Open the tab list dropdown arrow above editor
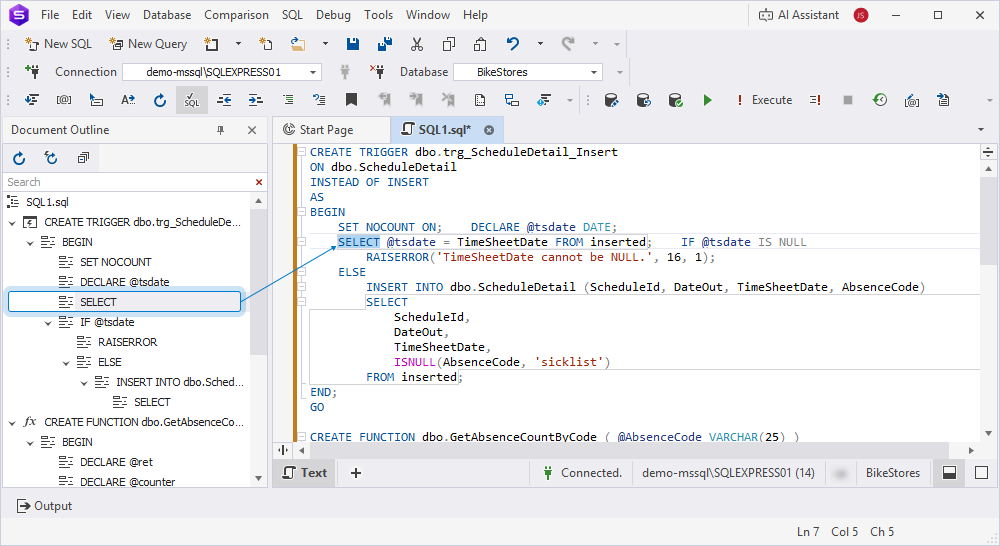The height and width of the screenshot is (546, 1000). point(981,130)
